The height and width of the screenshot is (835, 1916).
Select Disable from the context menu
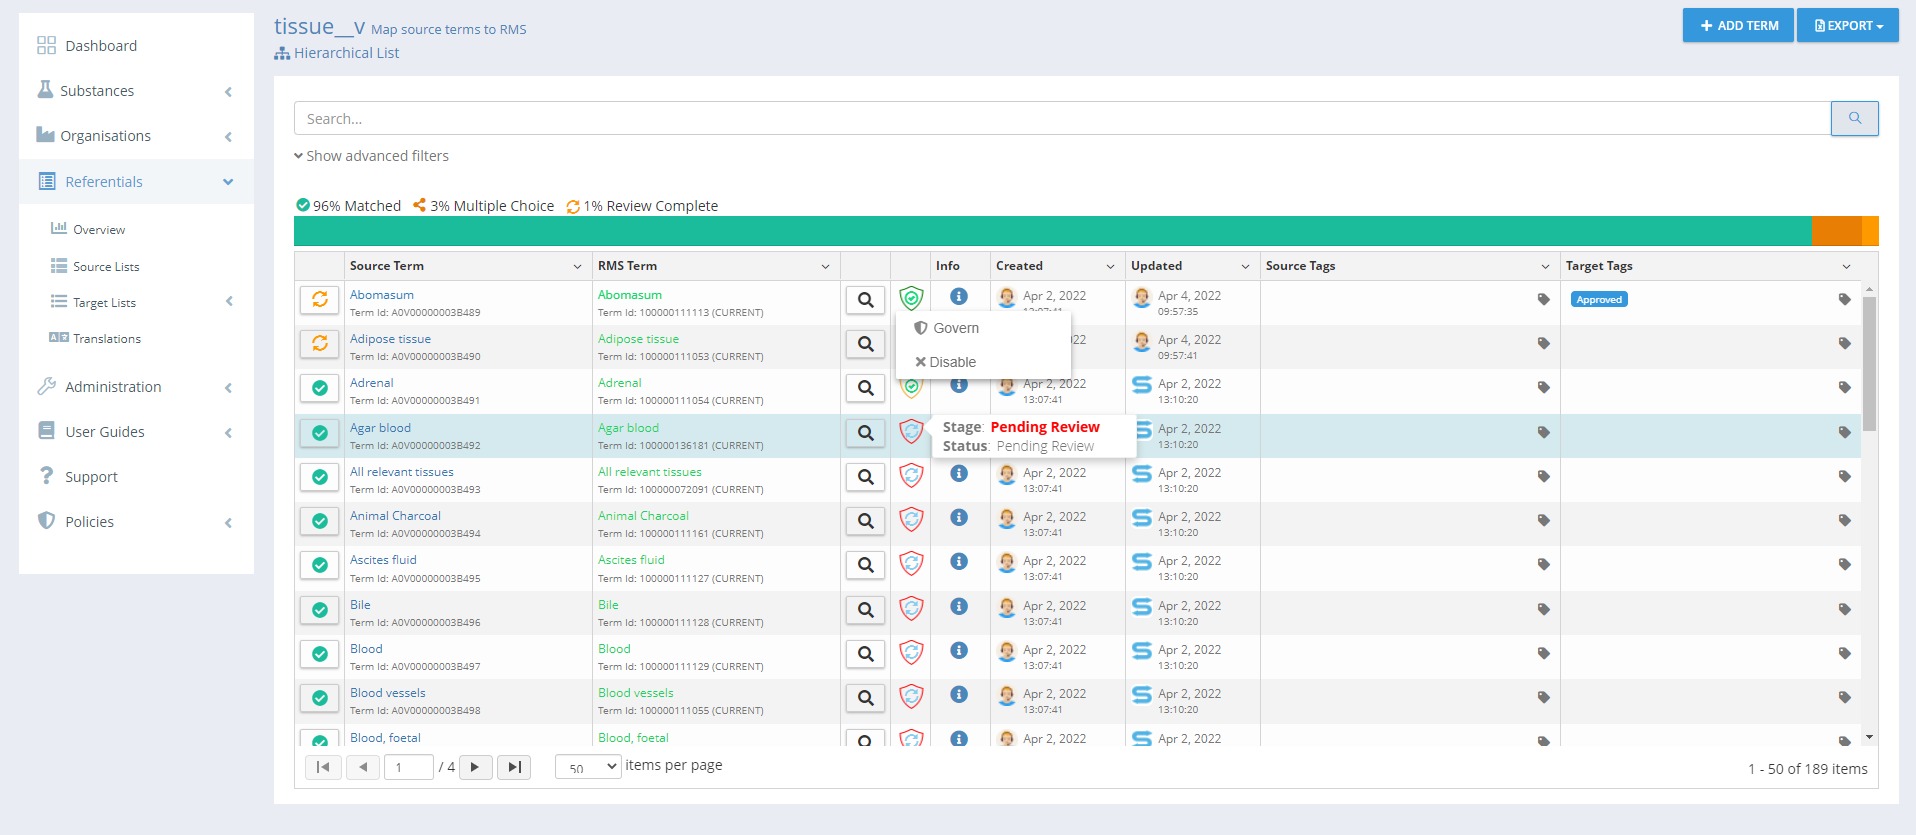952,362
